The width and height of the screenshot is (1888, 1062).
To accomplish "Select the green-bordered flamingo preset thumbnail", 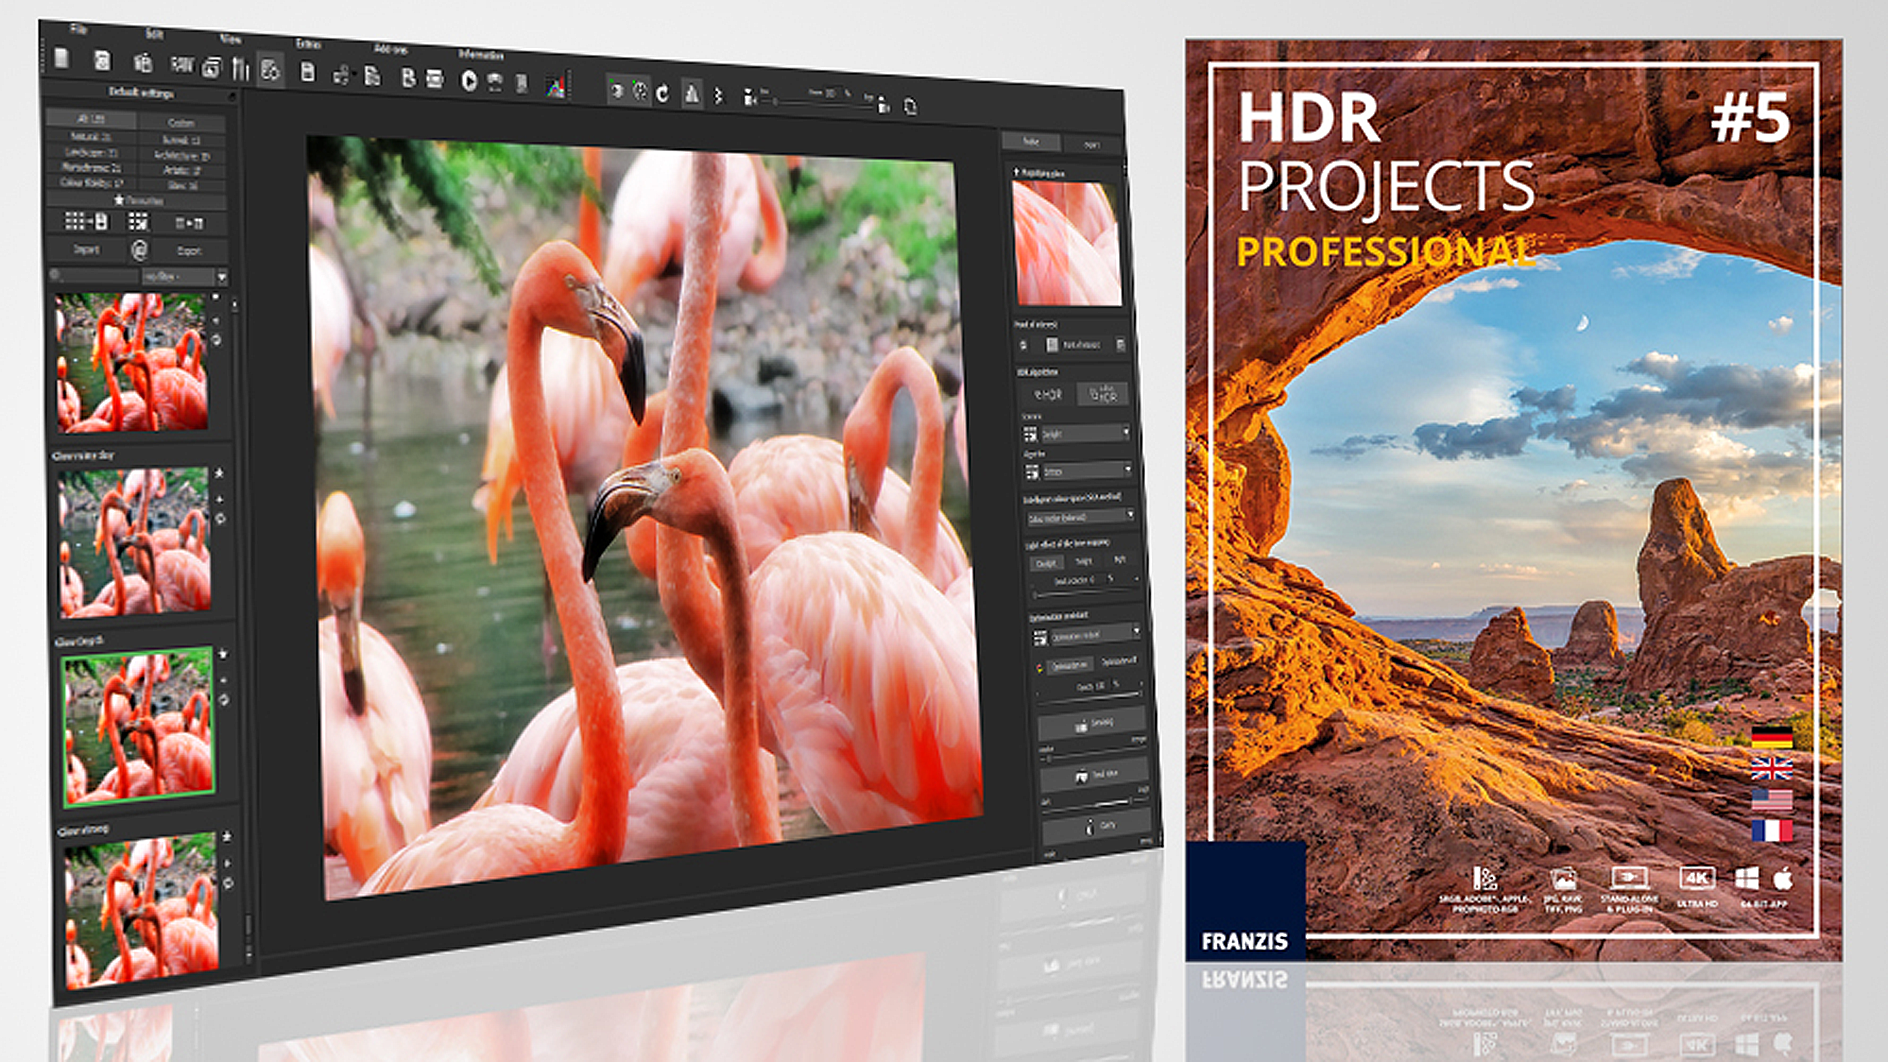I will click(x=138, y=726).
